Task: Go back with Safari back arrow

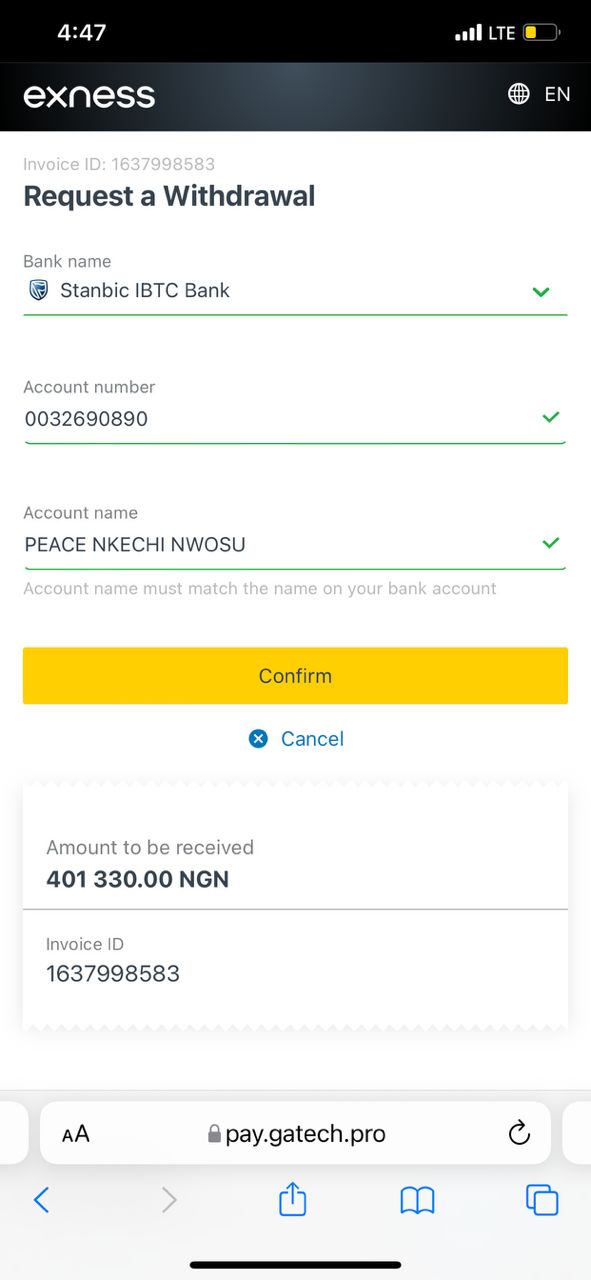Action: coord(41,1199)
